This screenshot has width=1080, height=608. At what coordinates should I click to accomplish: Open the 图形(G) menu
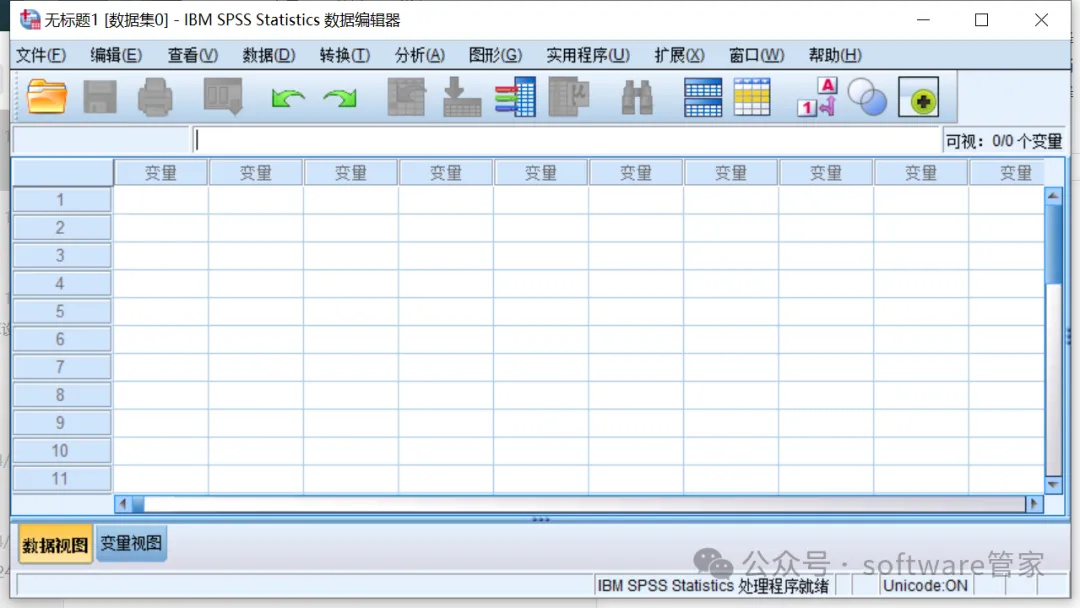495,55
